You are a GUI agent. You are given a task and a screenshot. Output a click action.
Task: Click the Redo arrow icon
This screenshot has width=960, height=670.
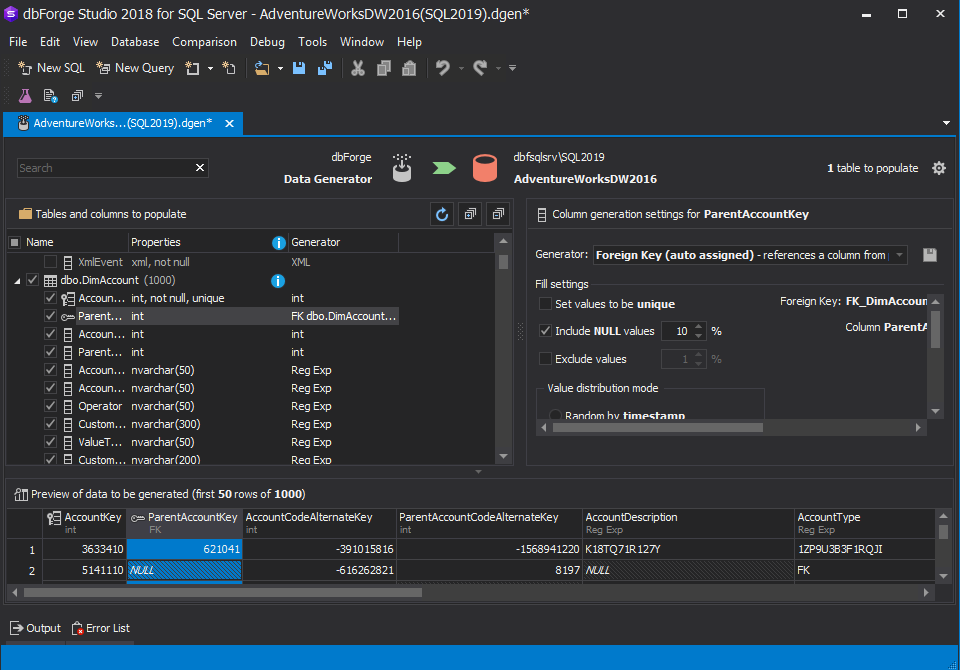[481, 68]
